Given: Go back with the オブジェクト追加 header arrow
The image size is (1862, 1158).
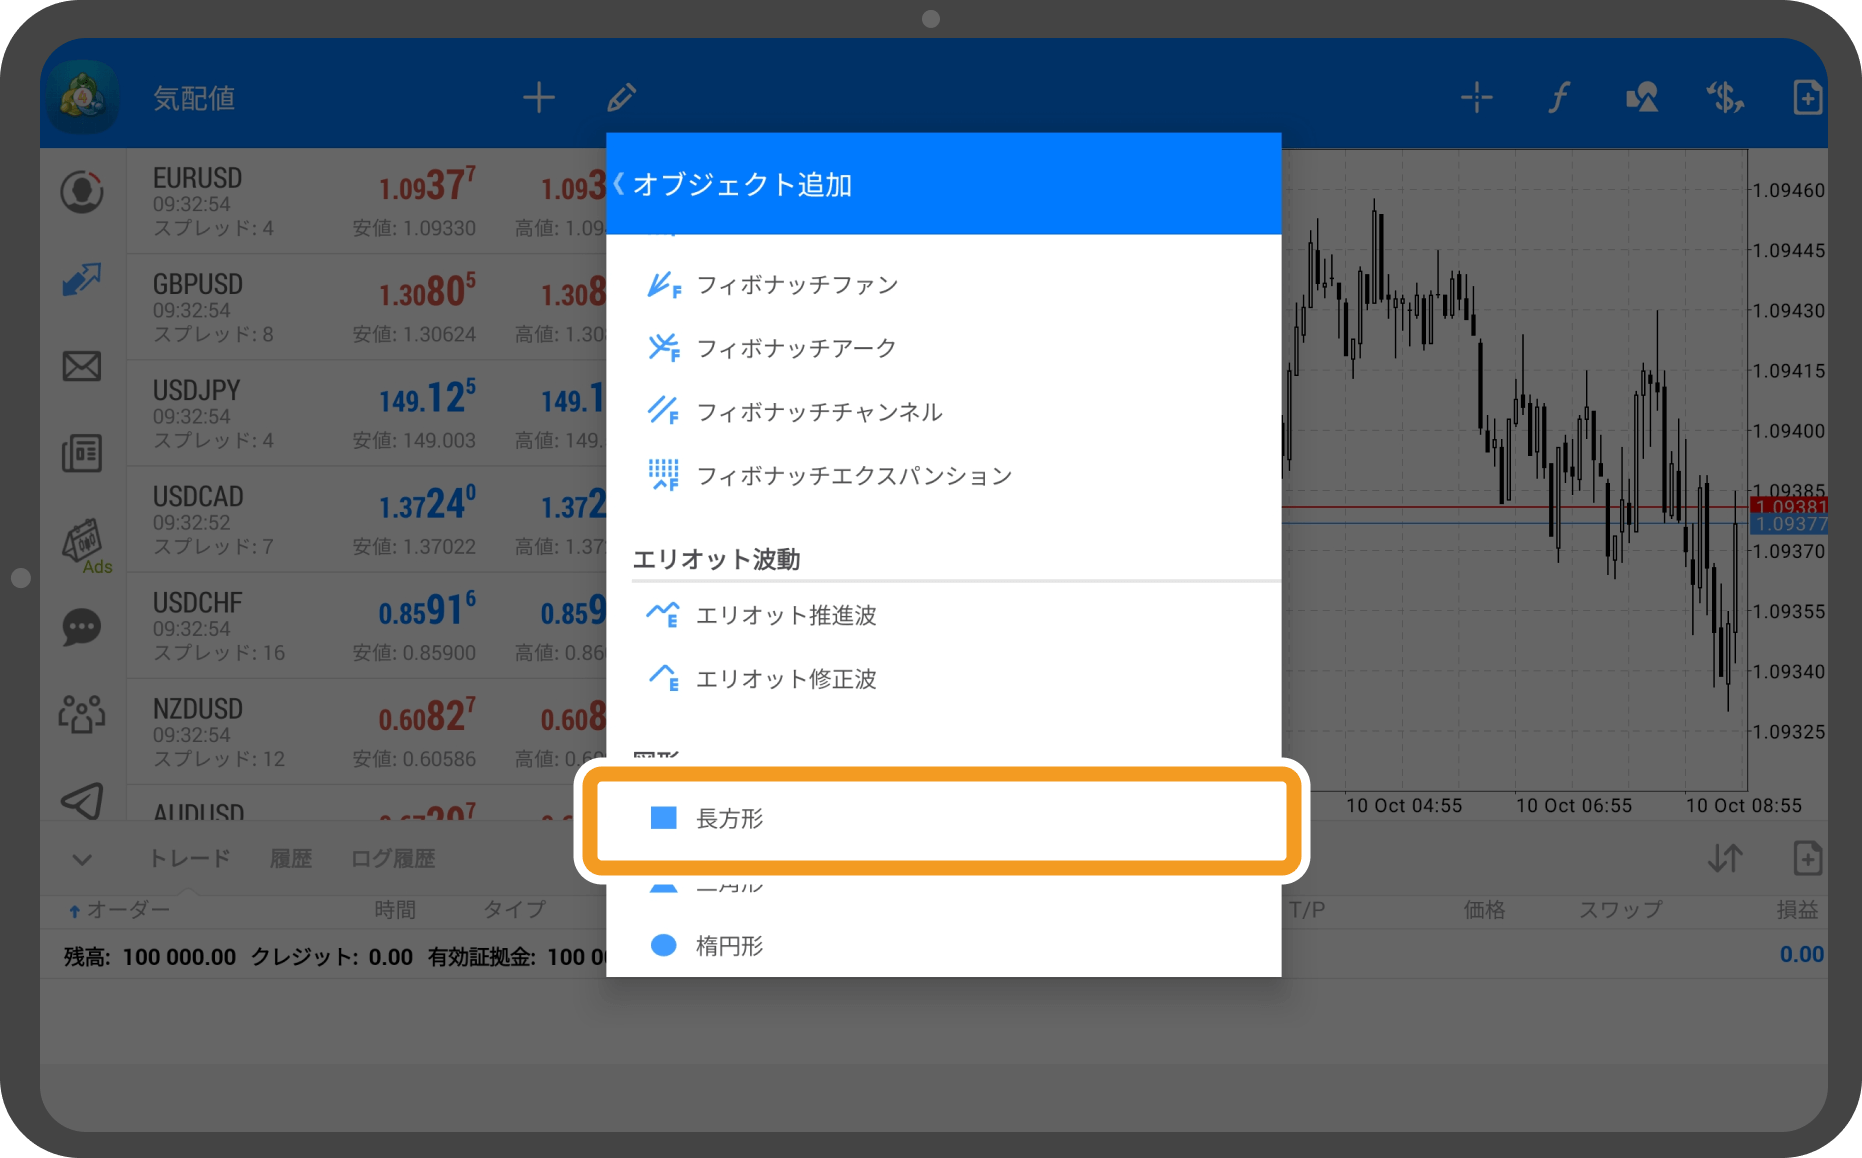Looking at the screenshot, I should click(x=618, y=183).
